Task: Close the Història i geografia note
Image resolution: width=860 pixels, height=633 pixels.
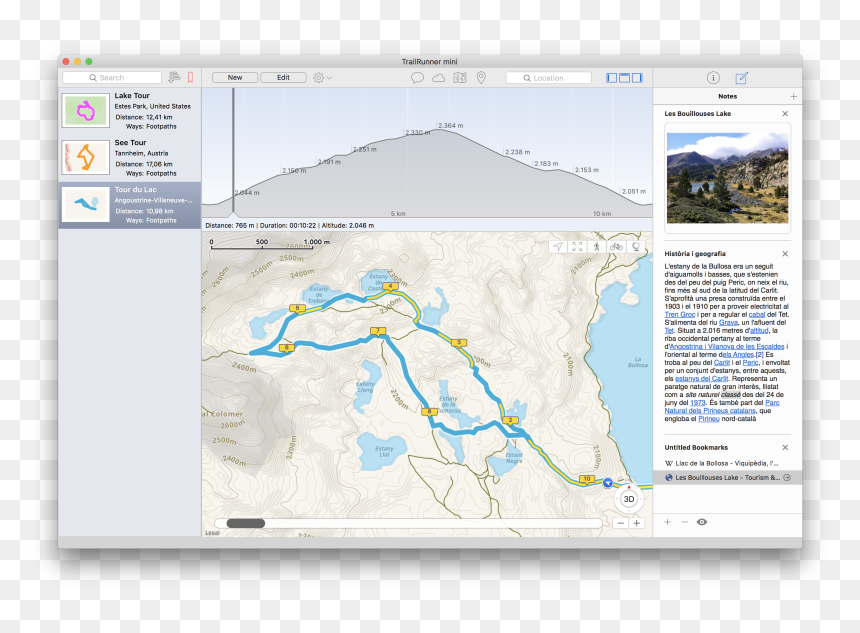Action: (785, 254)
